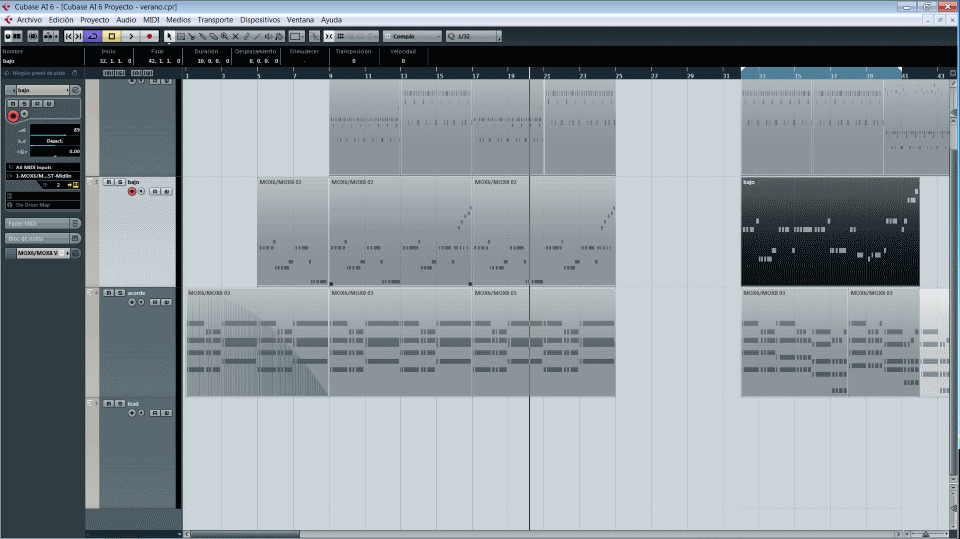Click the Record transport button
The image size is (960, 539).
click(x=149, y=37)
